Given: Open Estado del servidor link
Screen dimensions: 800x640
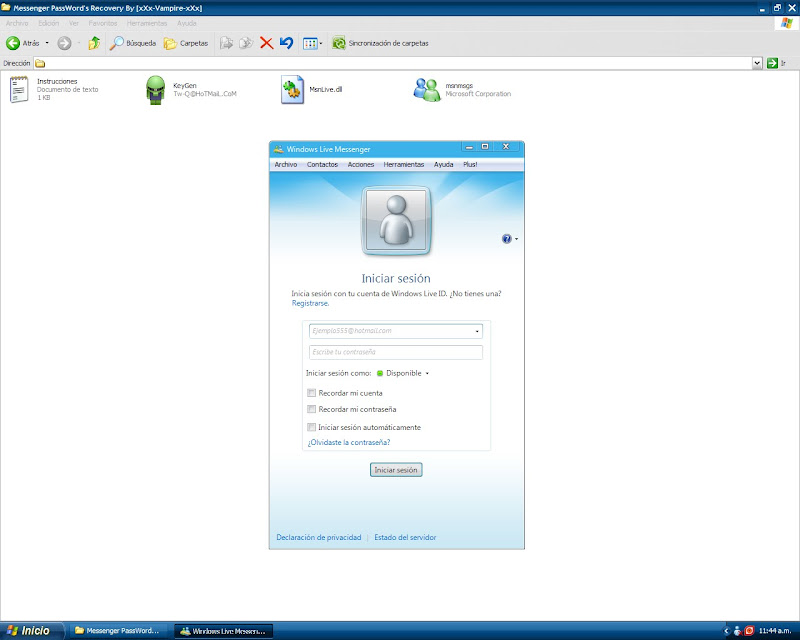Looking at the screenshot, I should click(x=405, y=537).
